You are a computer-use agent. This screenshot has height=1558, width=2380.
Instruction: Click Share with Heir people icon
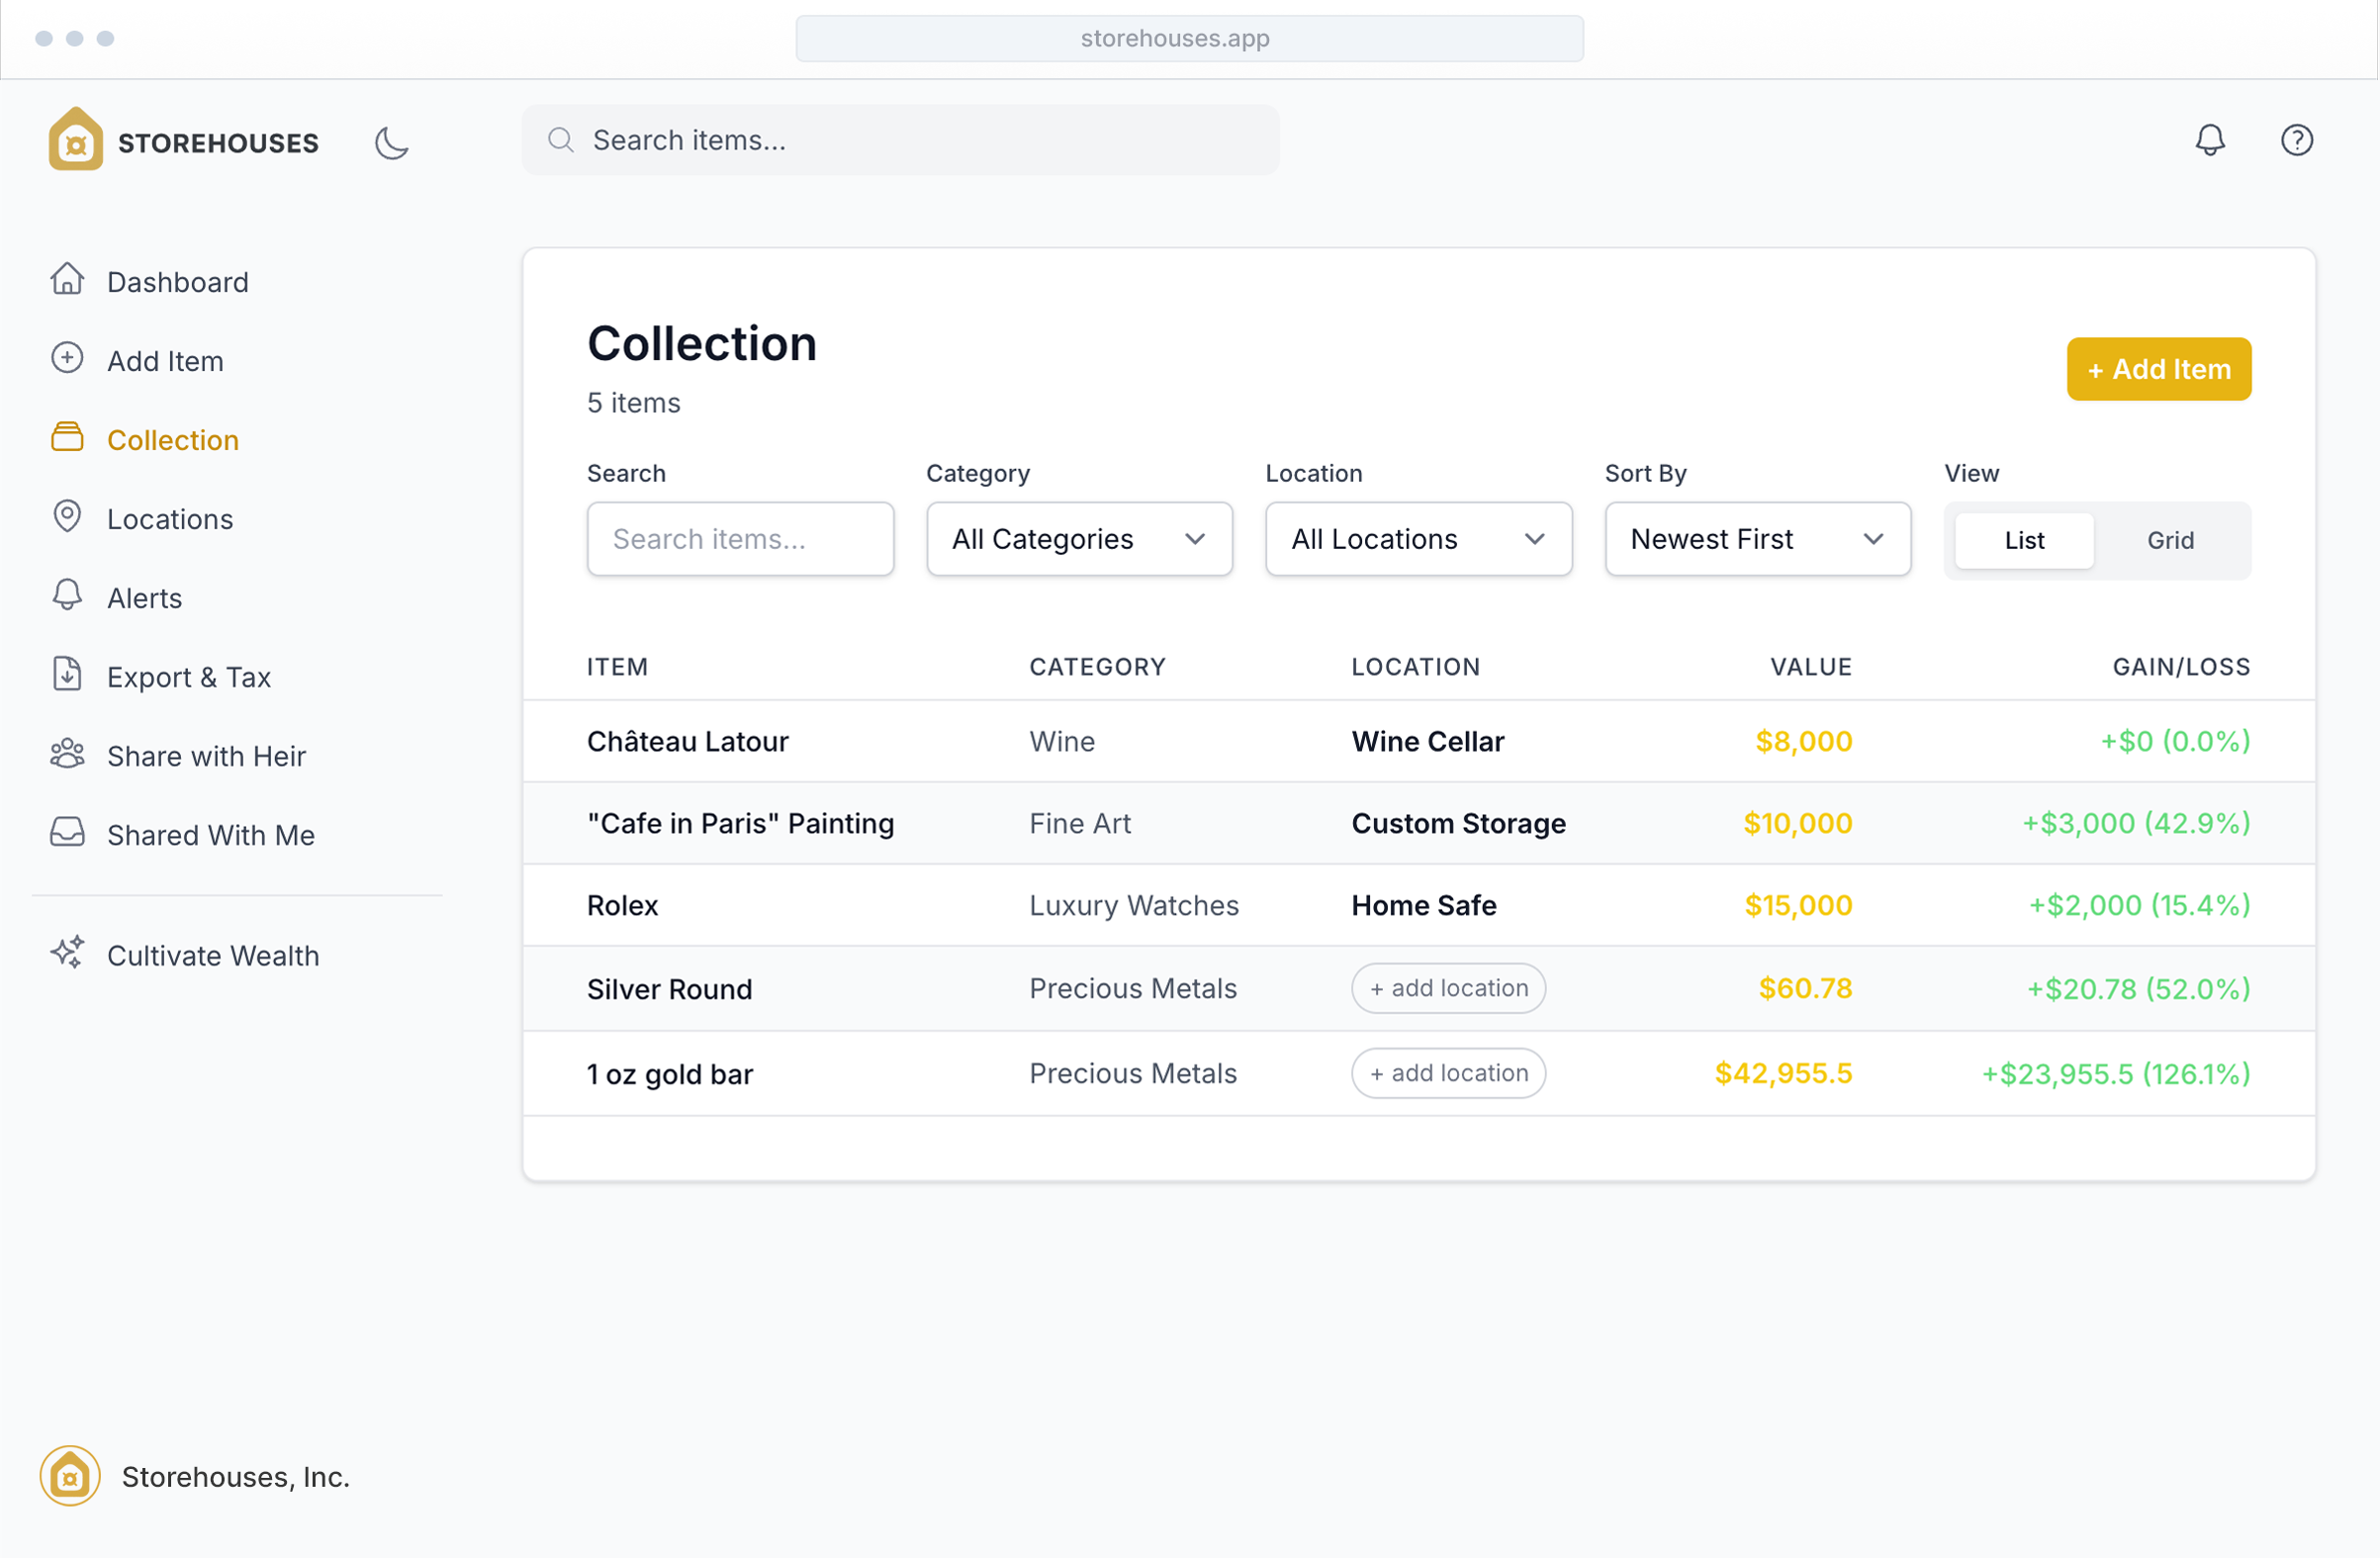point(67,754)
